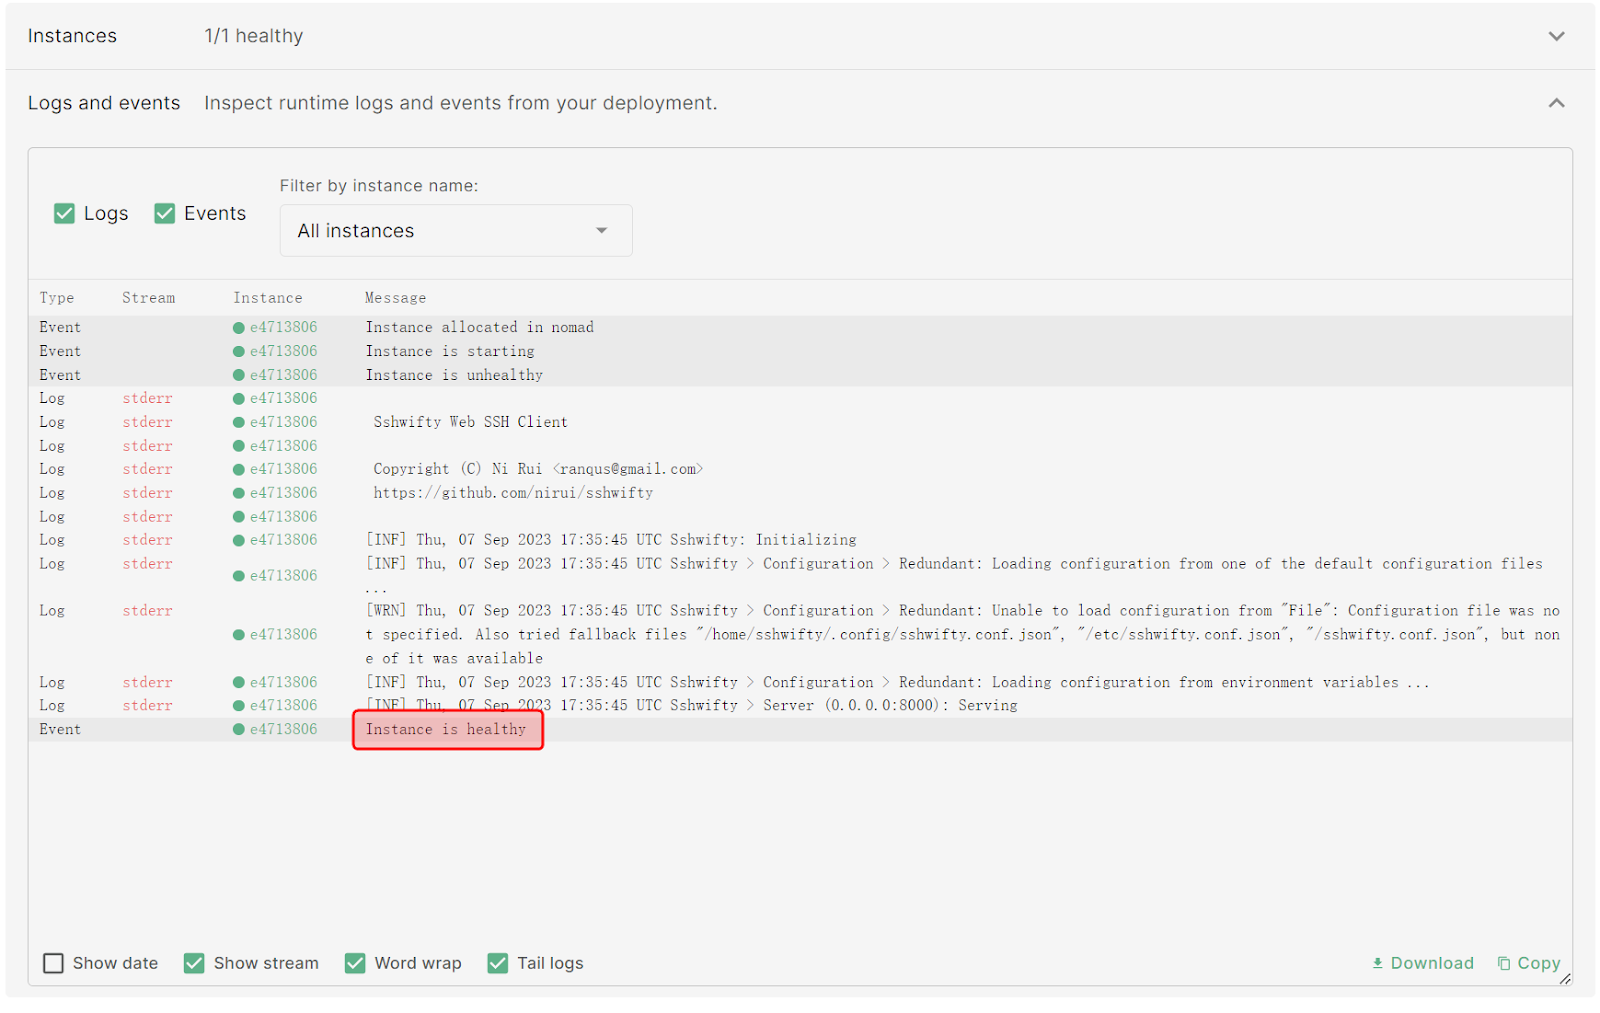Collapse the Logs and events section
This screenshot has width=1600, height=1013.
(1556, 103)
